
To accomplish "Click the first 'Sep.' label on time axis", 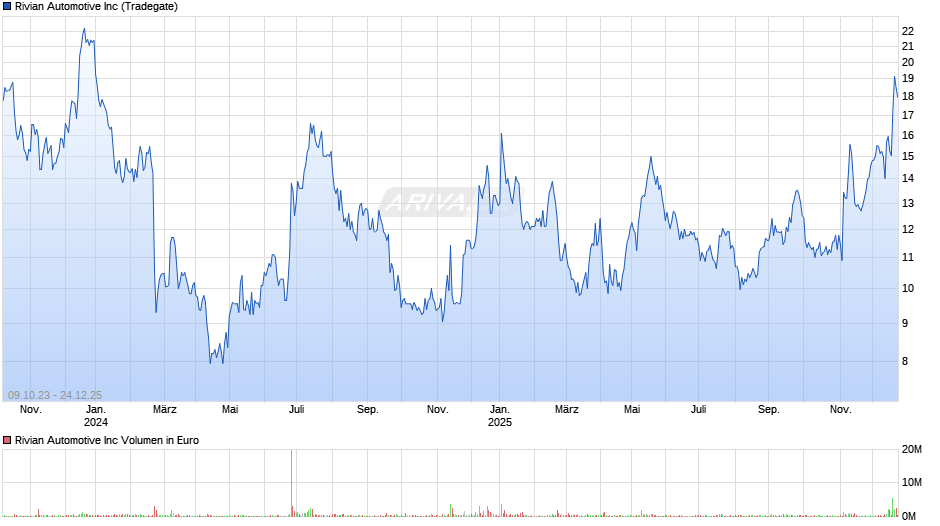I will [367, 410].
